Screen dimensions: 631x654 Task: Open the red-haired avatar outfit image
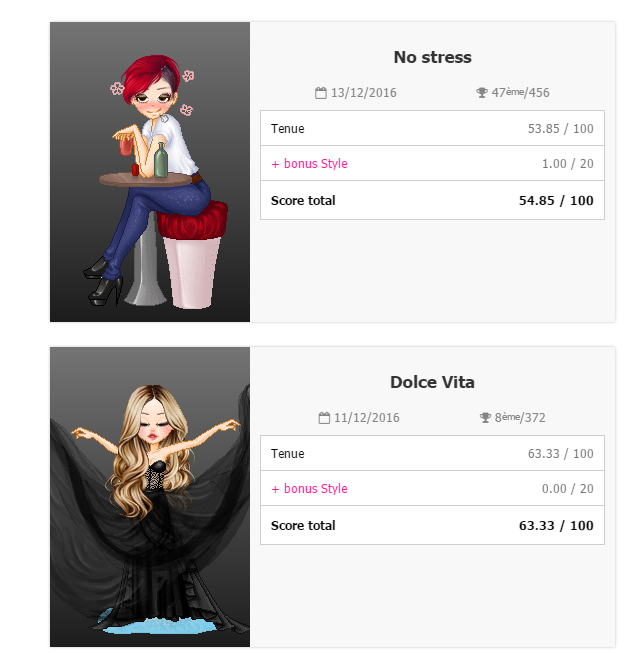pos(150,172)
